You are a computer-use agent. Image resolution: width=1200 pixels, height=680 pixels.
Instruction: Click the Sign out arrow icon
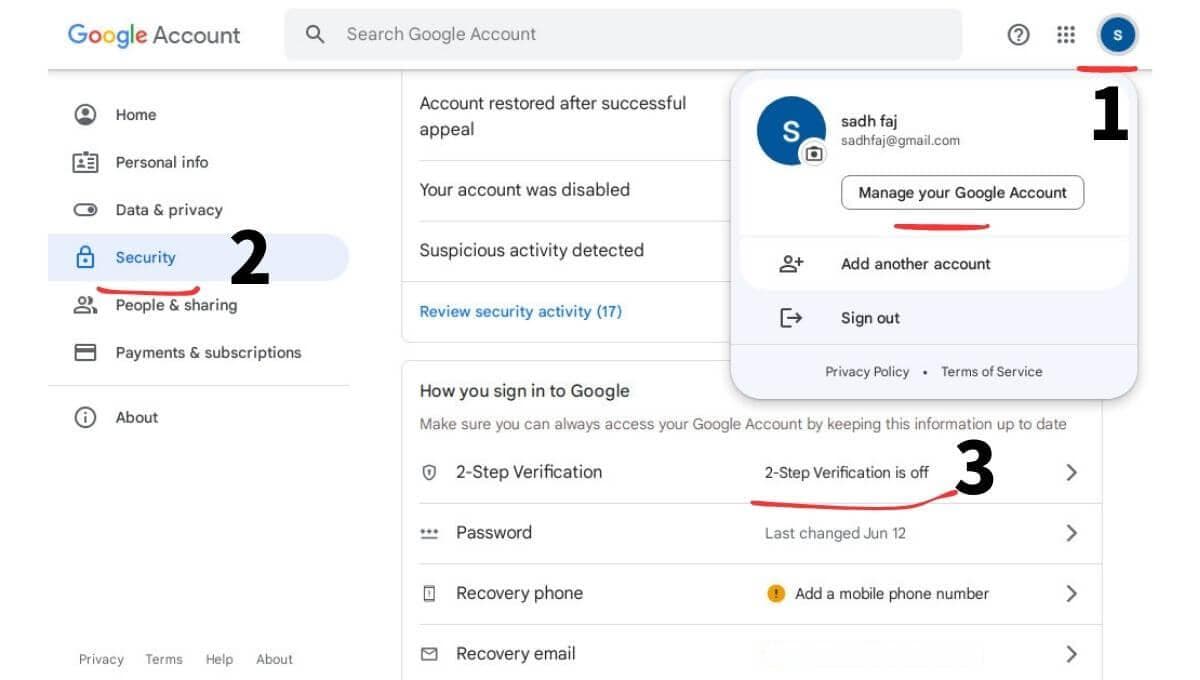pos(791,318)
